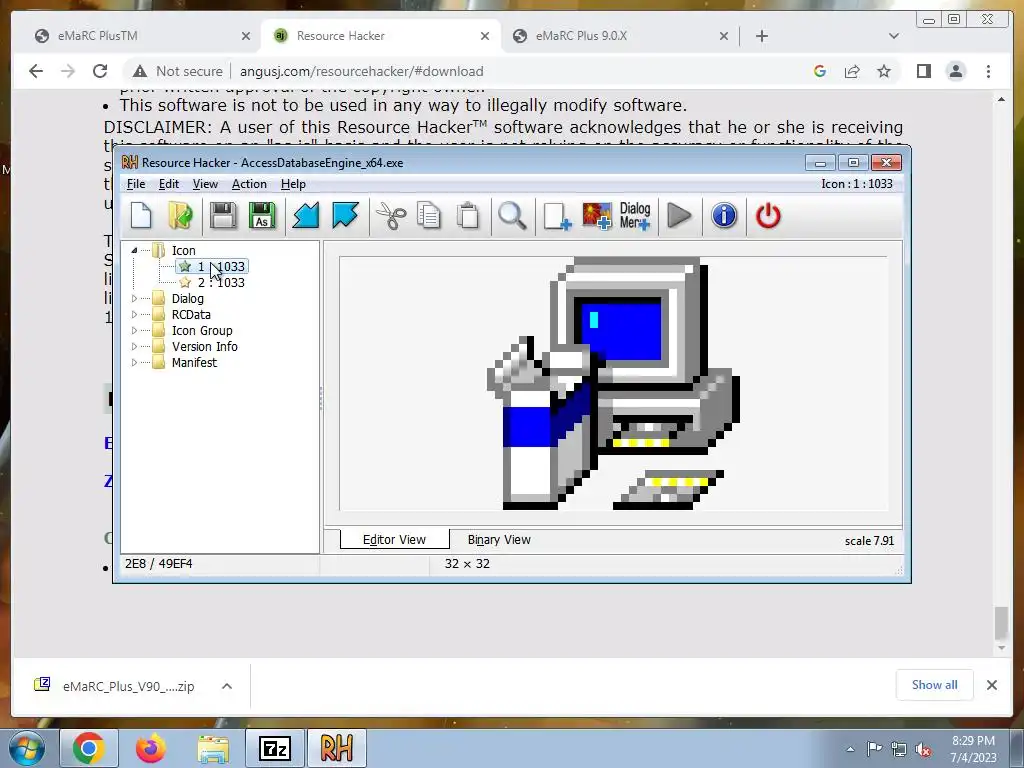Close the downloads bar
1024x768 pixels.
tap(991, 685)
